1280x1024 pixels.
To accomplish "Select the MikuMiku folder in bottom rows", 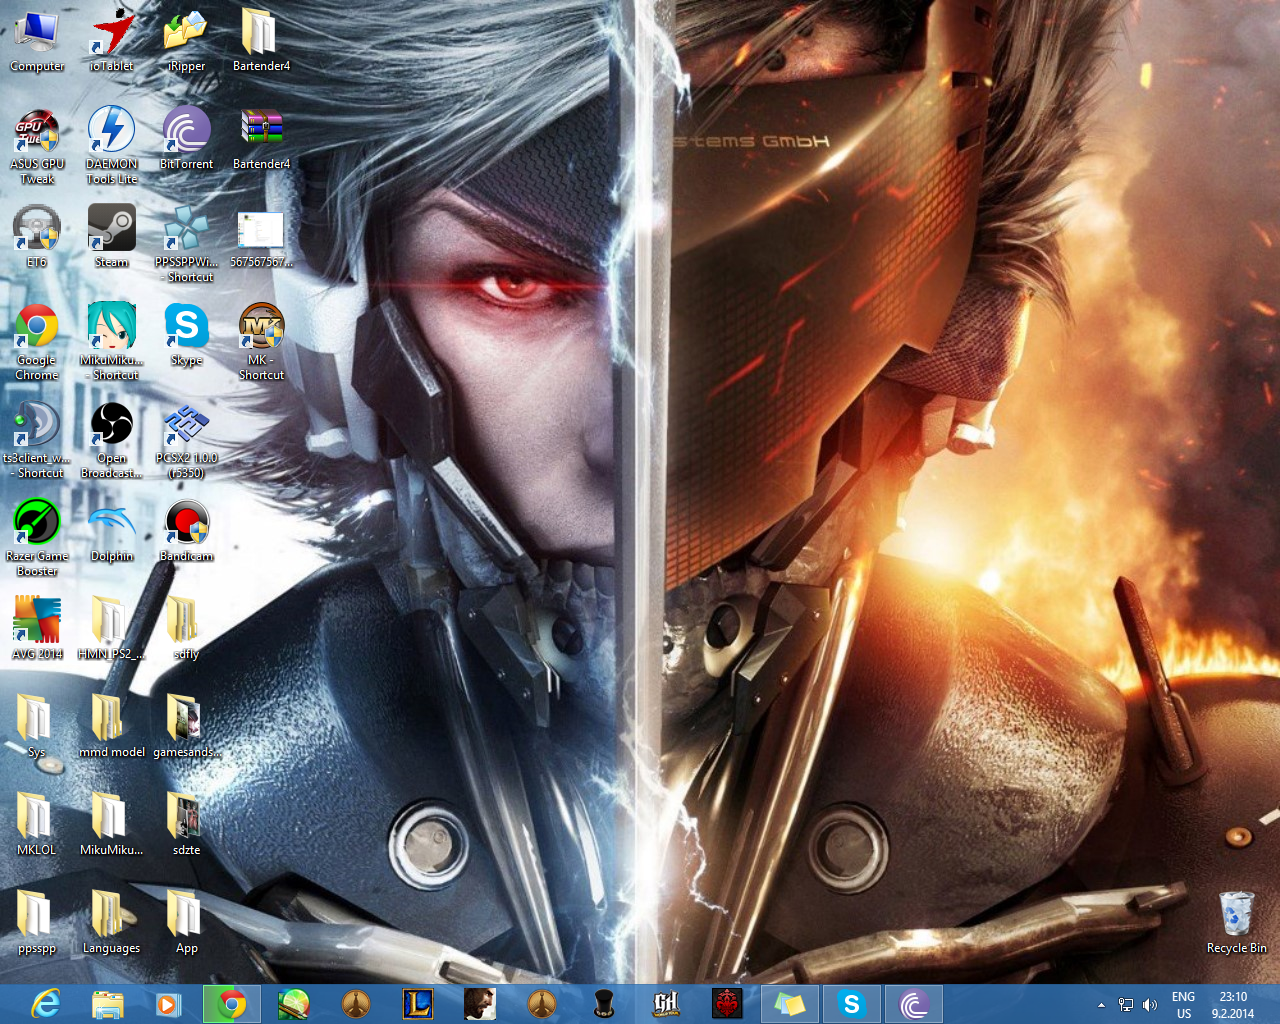I will [x=112, y=824].
